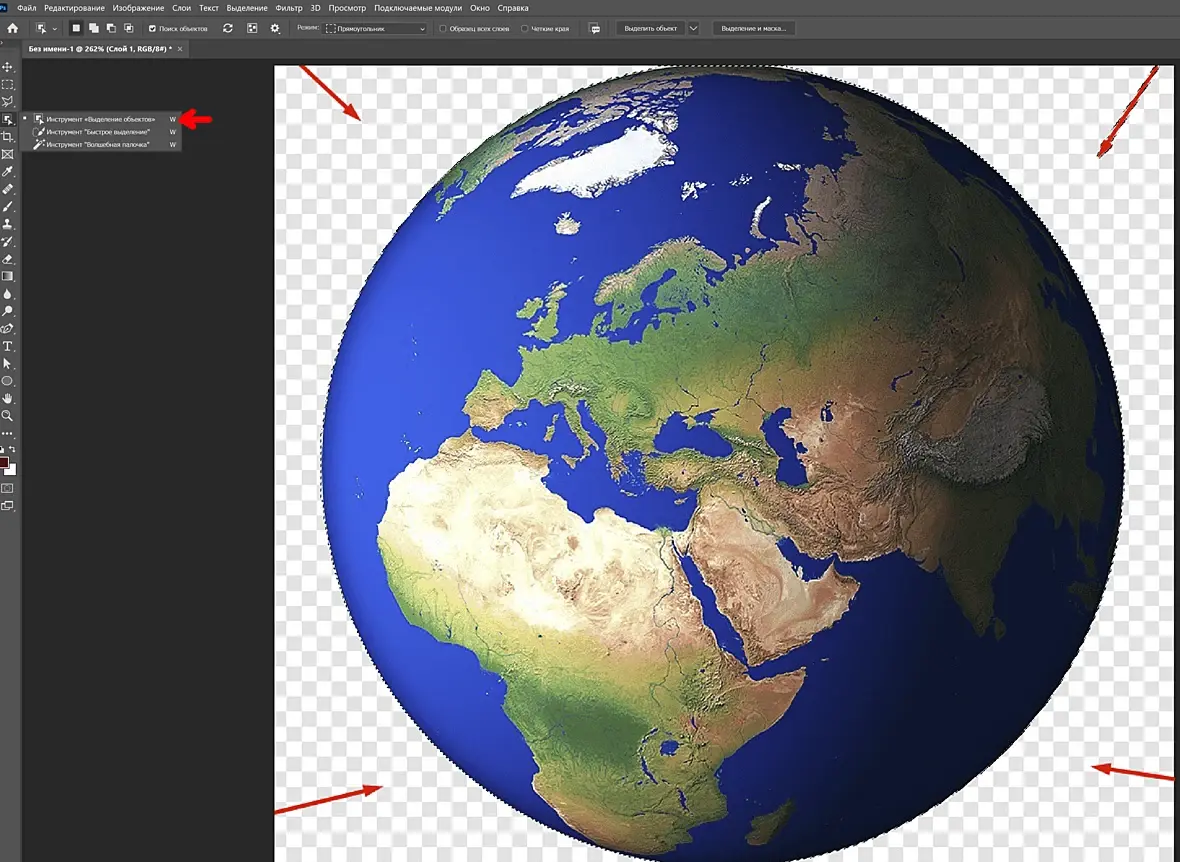Select the Move tool
The height and width of the screenshot is (862, 1180).
coord(7,67)
